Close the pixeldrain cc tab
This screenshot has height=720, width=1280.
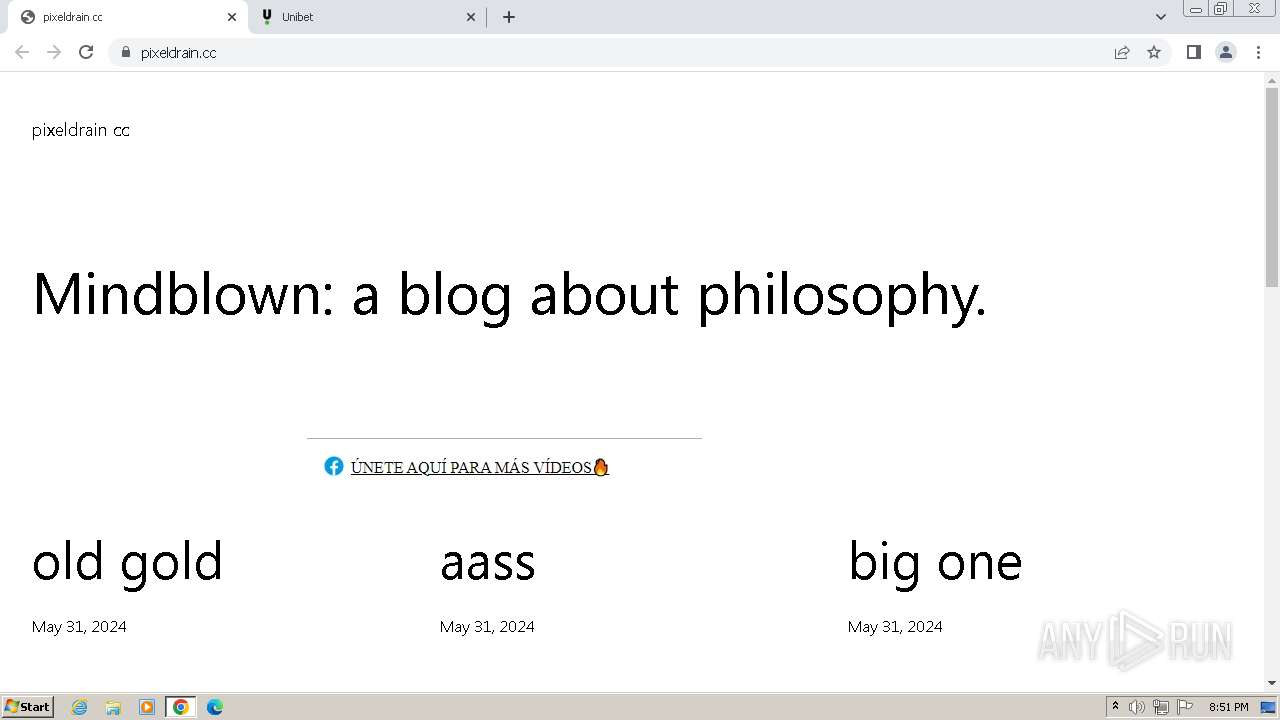coord(232,17)
